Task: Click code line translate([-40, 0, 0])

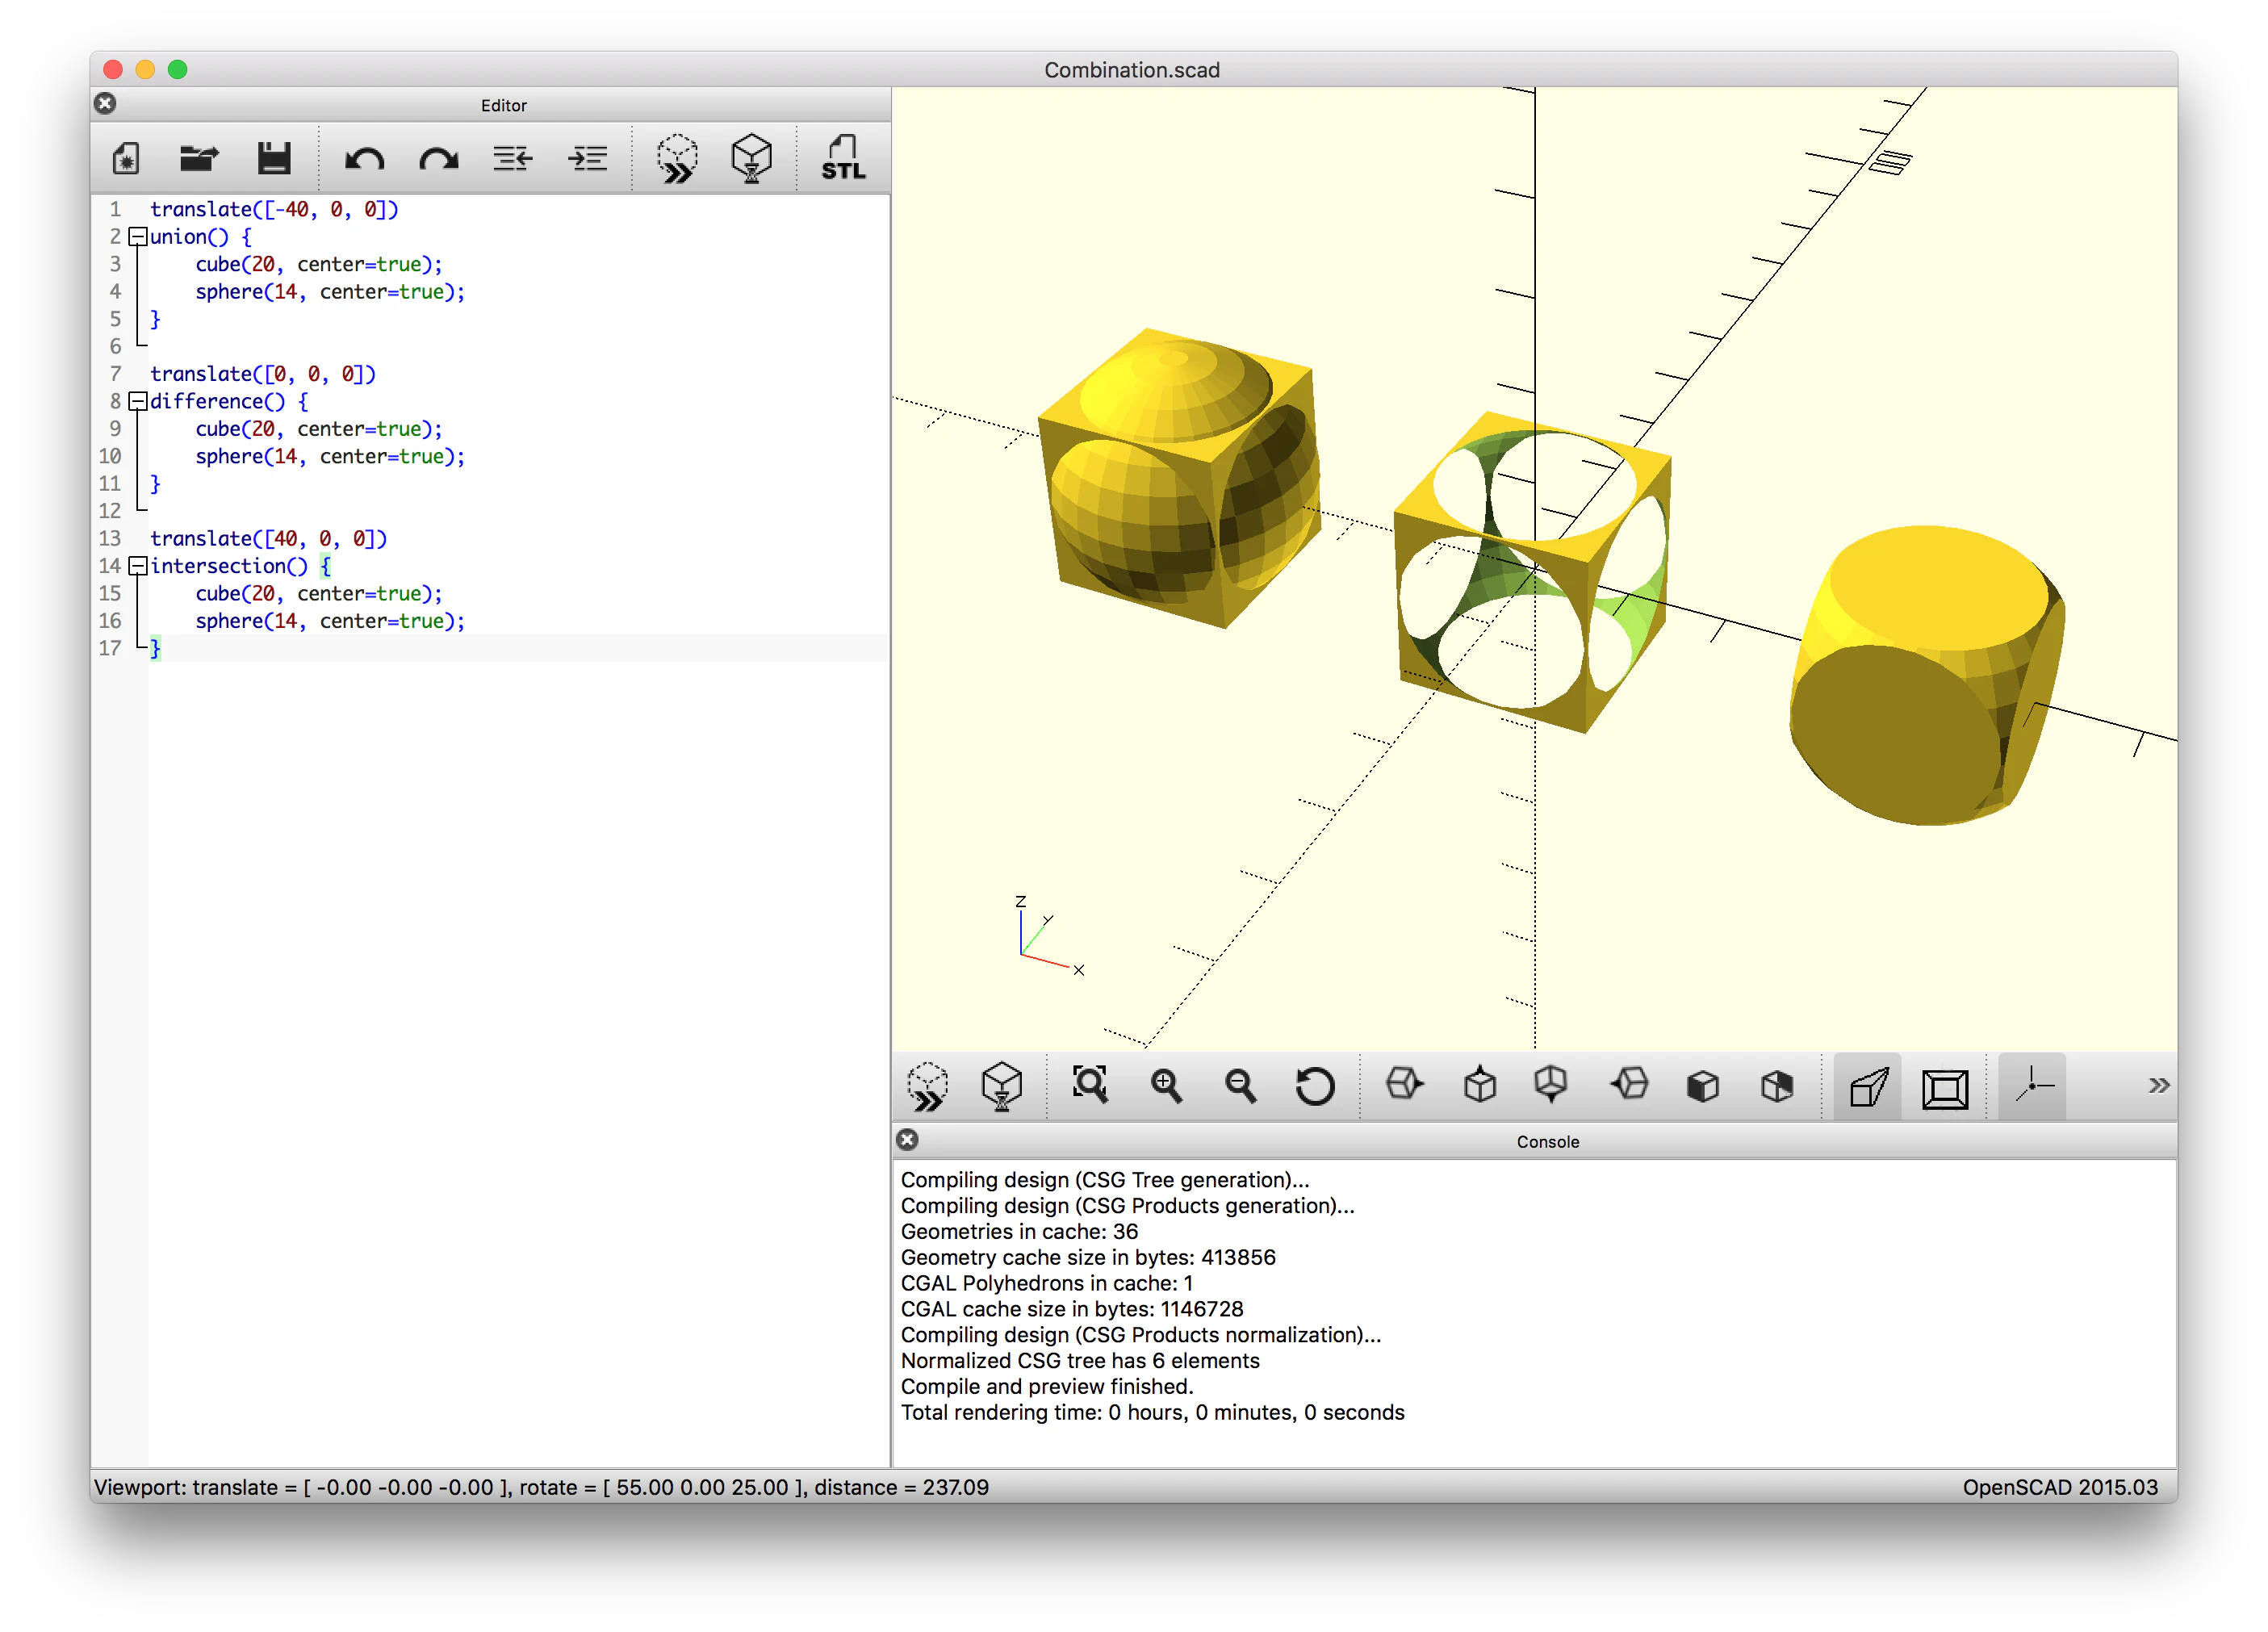Action: (274, 209)
